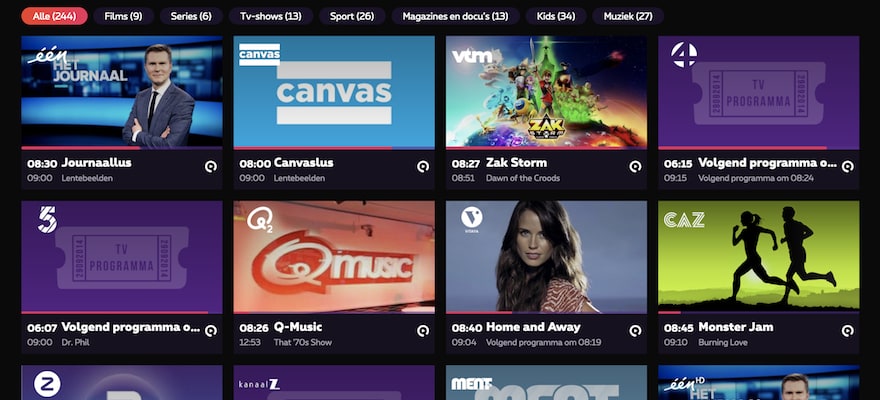Click replay icon on Canvaslus card
Image resolution: width=880 pixels, height=400 pixels.
tap(423, 167)
